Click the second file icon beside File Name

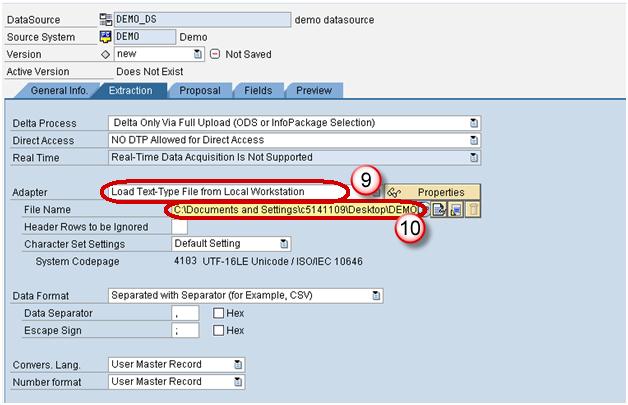click(x=455, y=209)
